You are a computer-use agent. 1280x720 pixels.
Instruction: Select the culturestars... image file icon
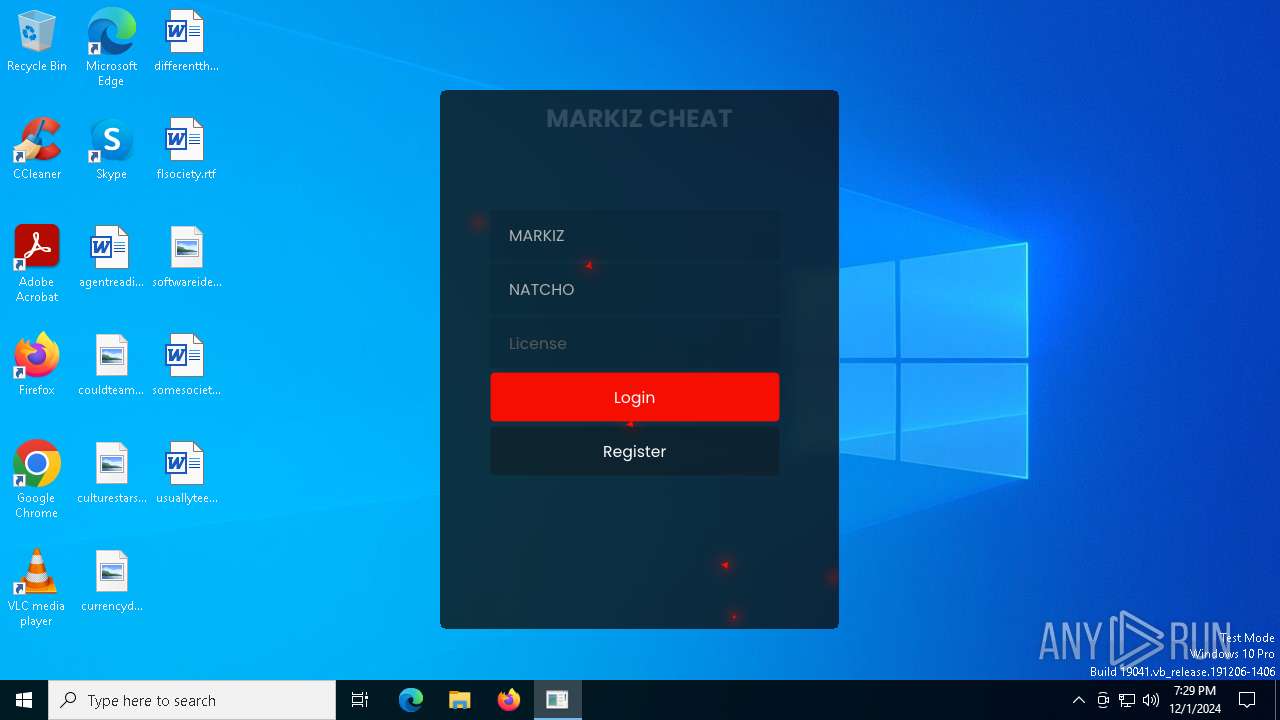coord(111,474)
